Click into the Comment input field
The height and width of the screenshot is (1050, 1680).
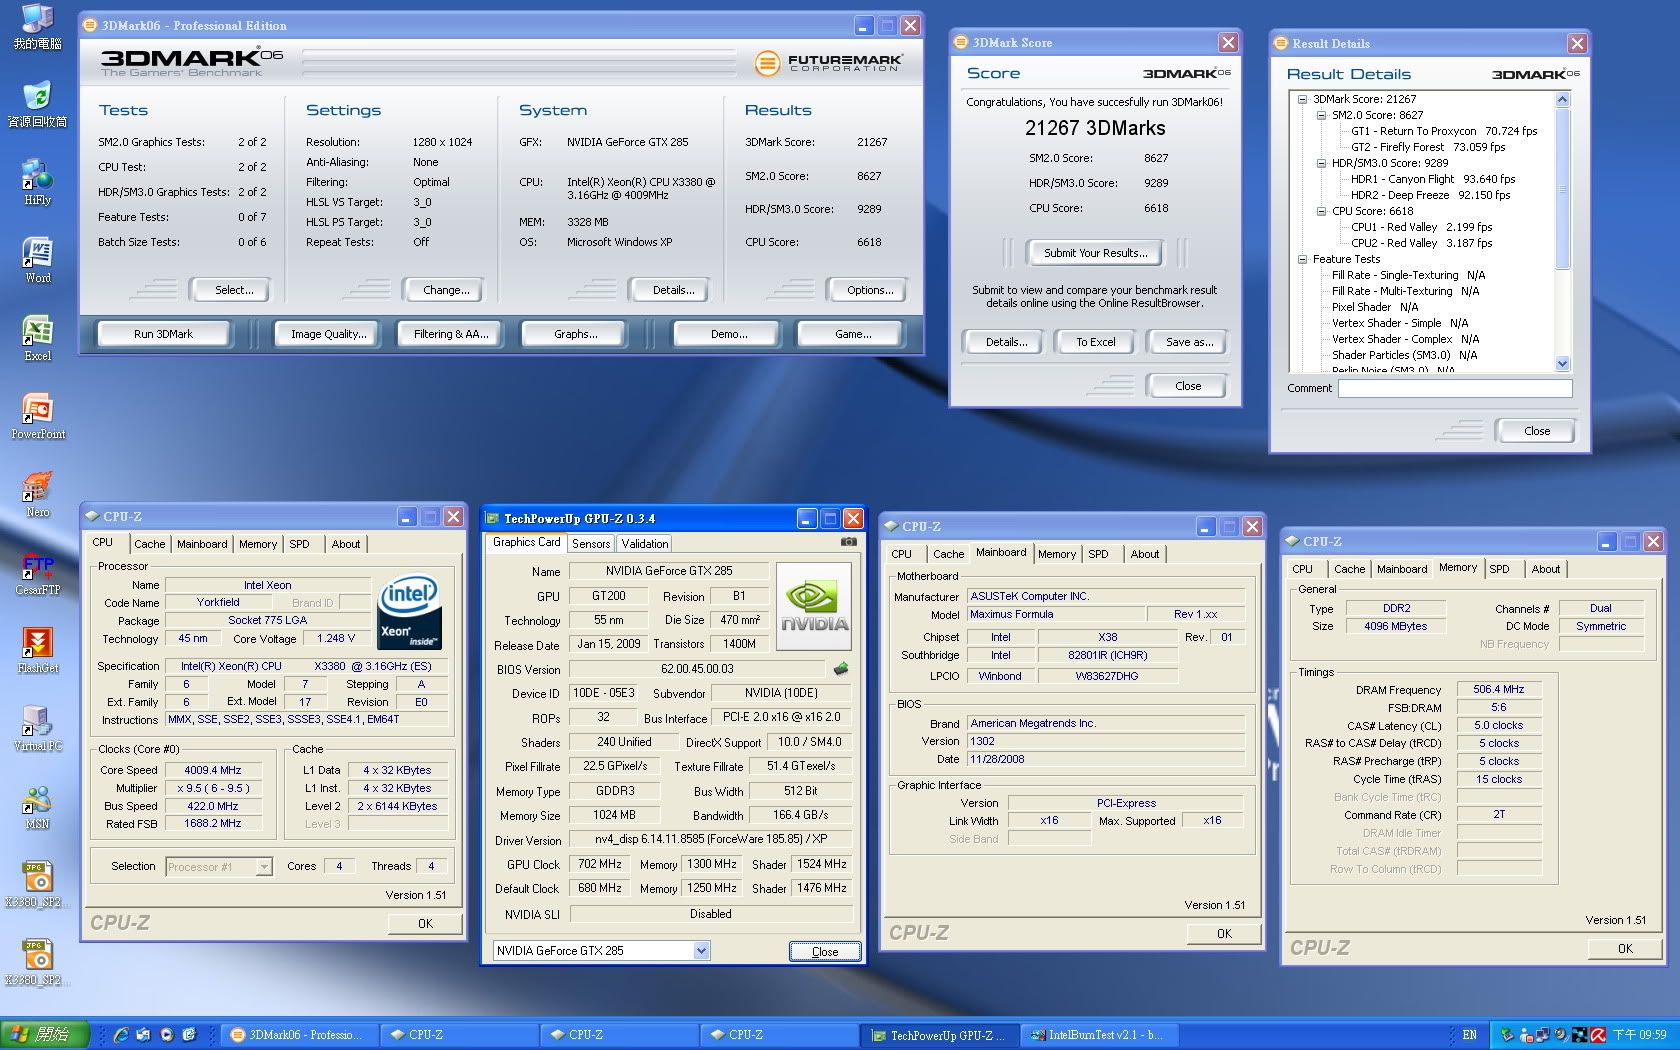(x=1455, y=388)
